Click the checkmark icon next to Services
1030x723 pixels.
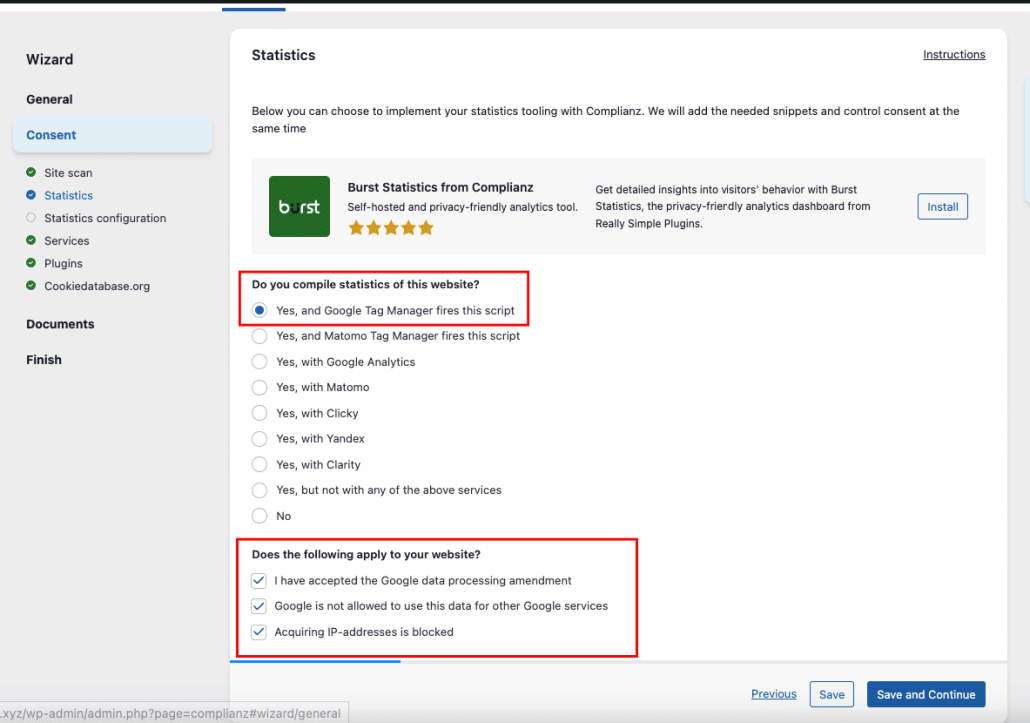point(32,240)
